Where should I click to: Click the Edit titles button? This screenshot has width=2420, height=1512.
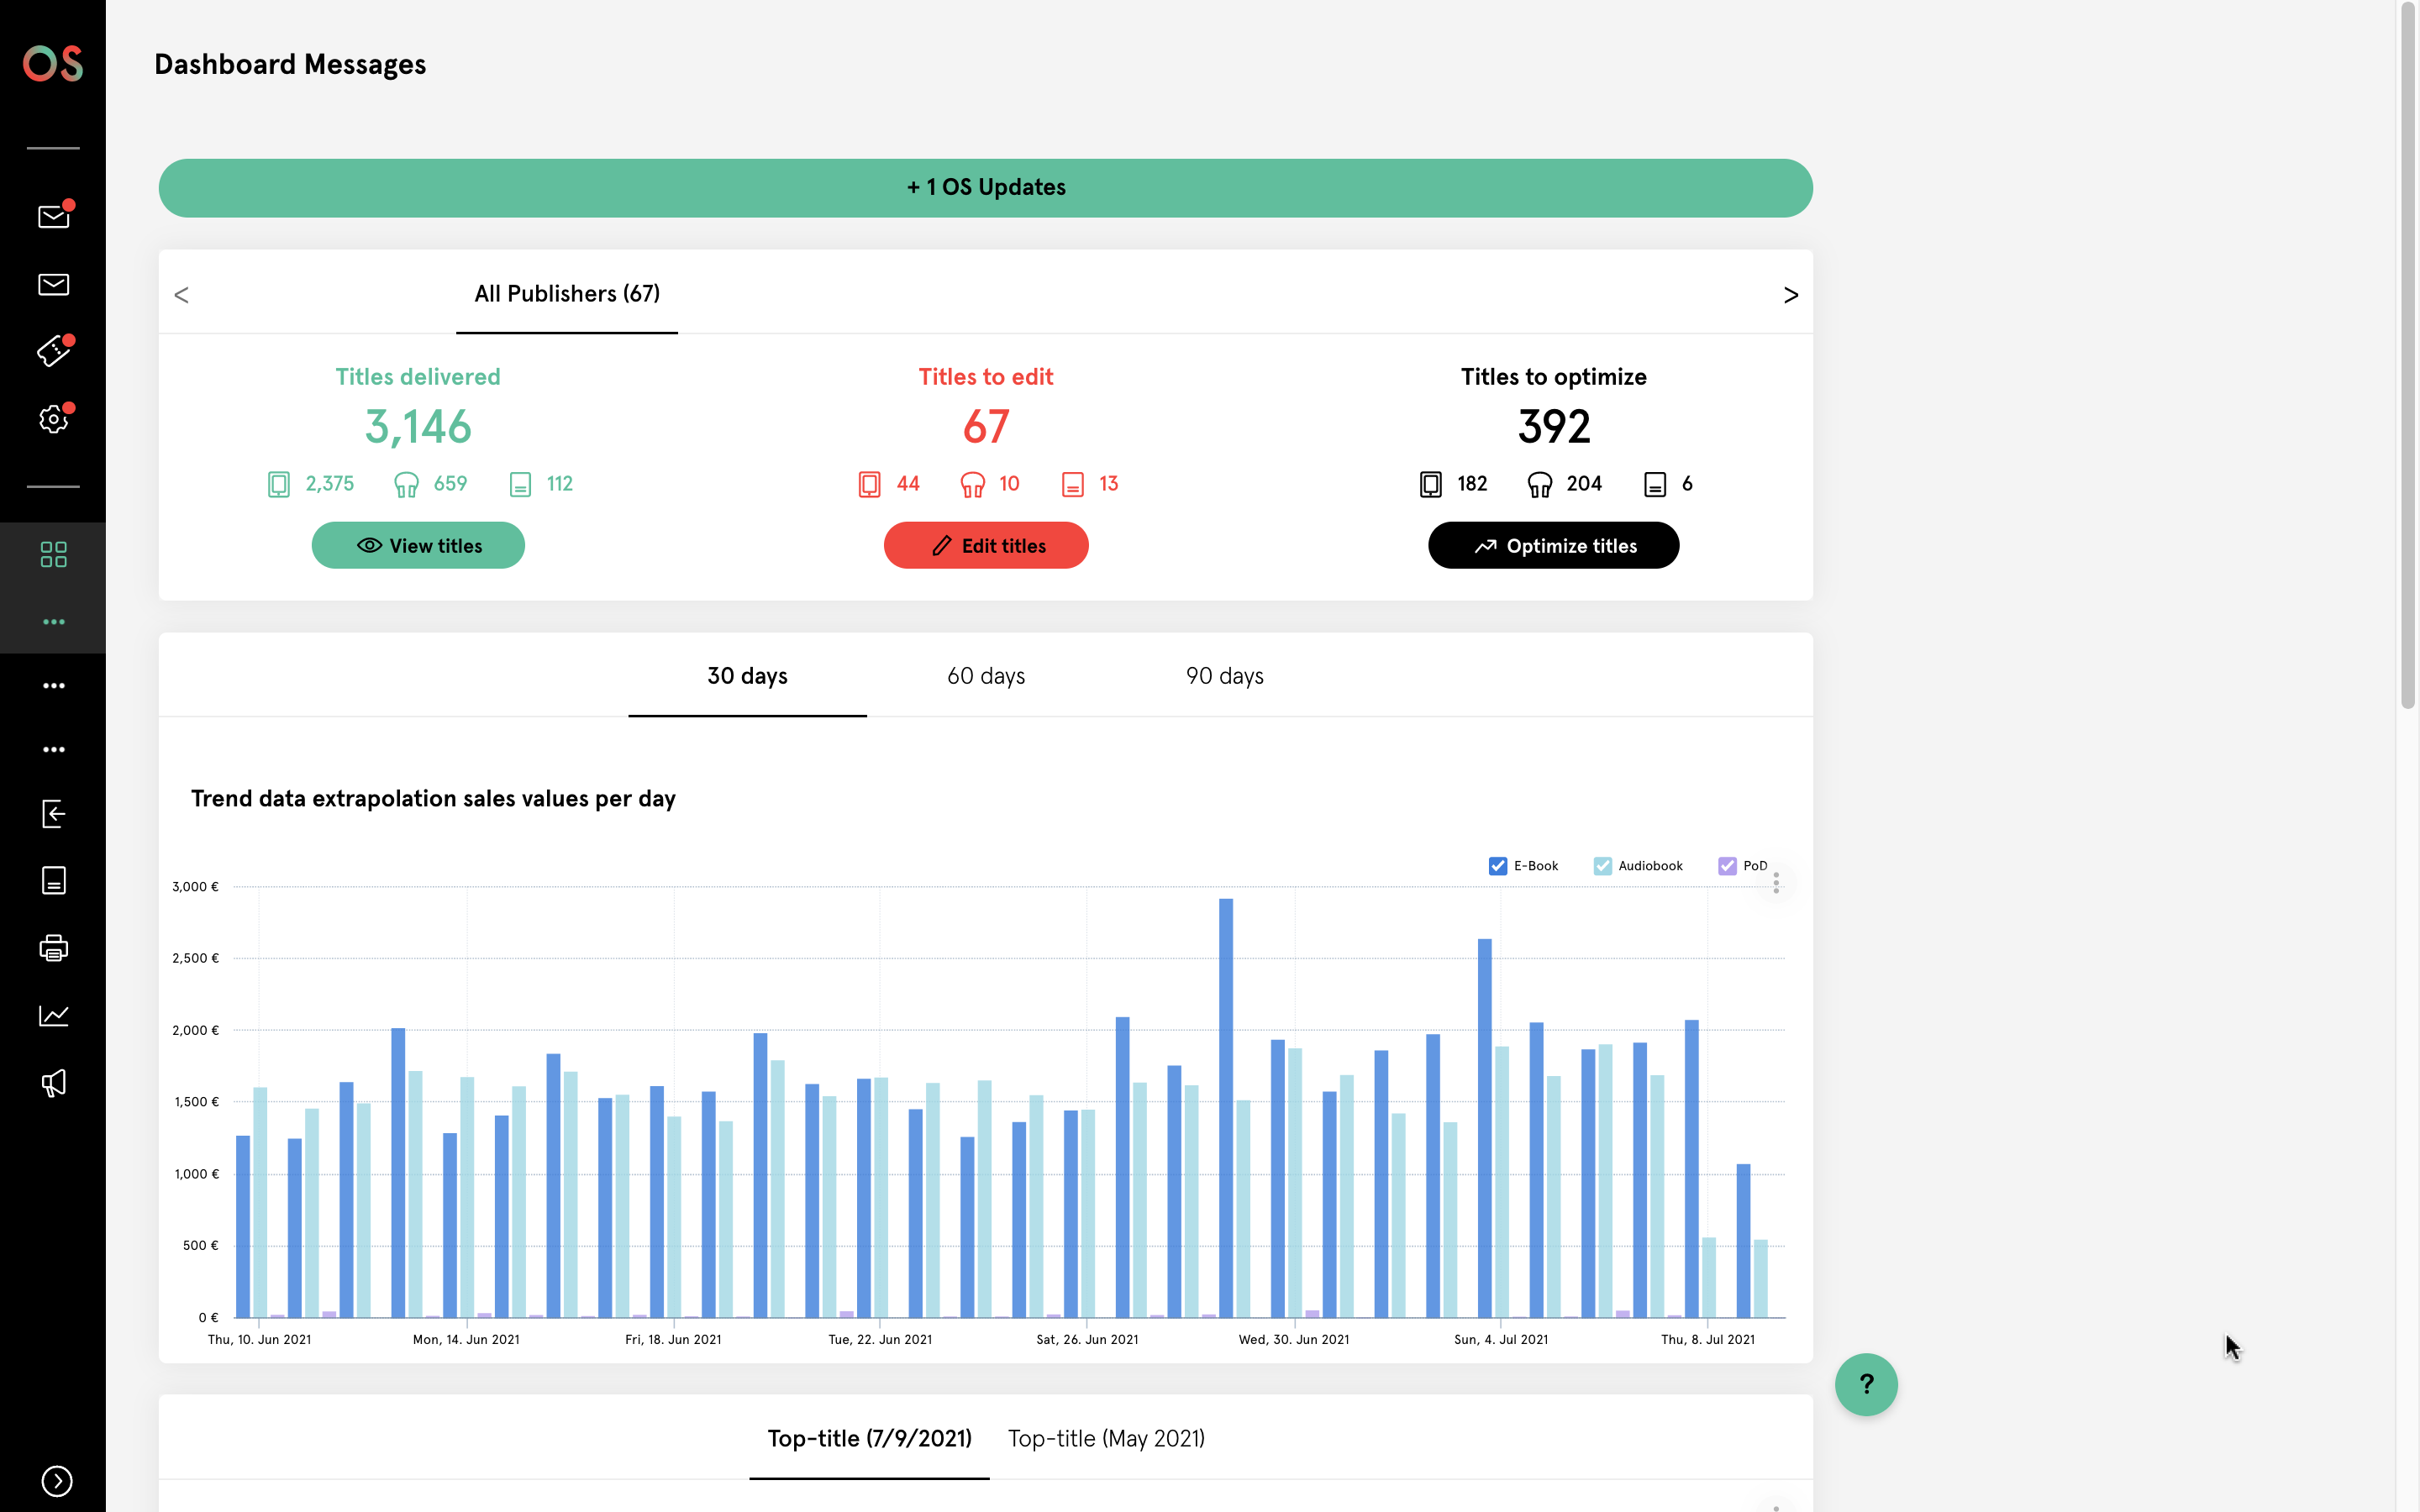[x=985, y=546]
